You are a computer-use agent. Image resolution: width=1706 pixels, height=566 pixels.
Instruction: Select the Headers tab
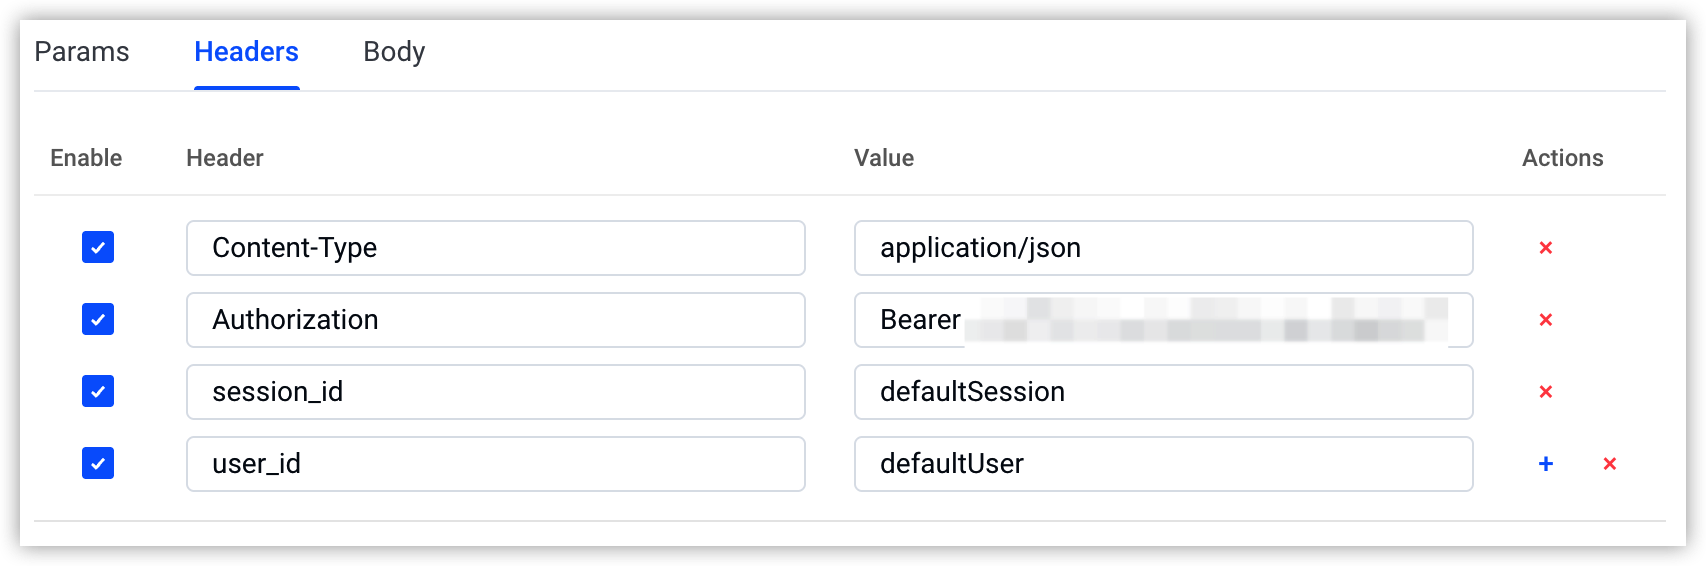(x=246, y=52)
